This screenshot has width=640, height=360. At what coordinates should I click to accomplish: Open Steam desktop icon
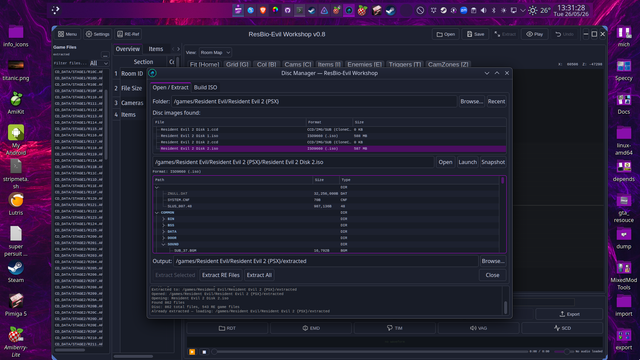click(16, 271)
